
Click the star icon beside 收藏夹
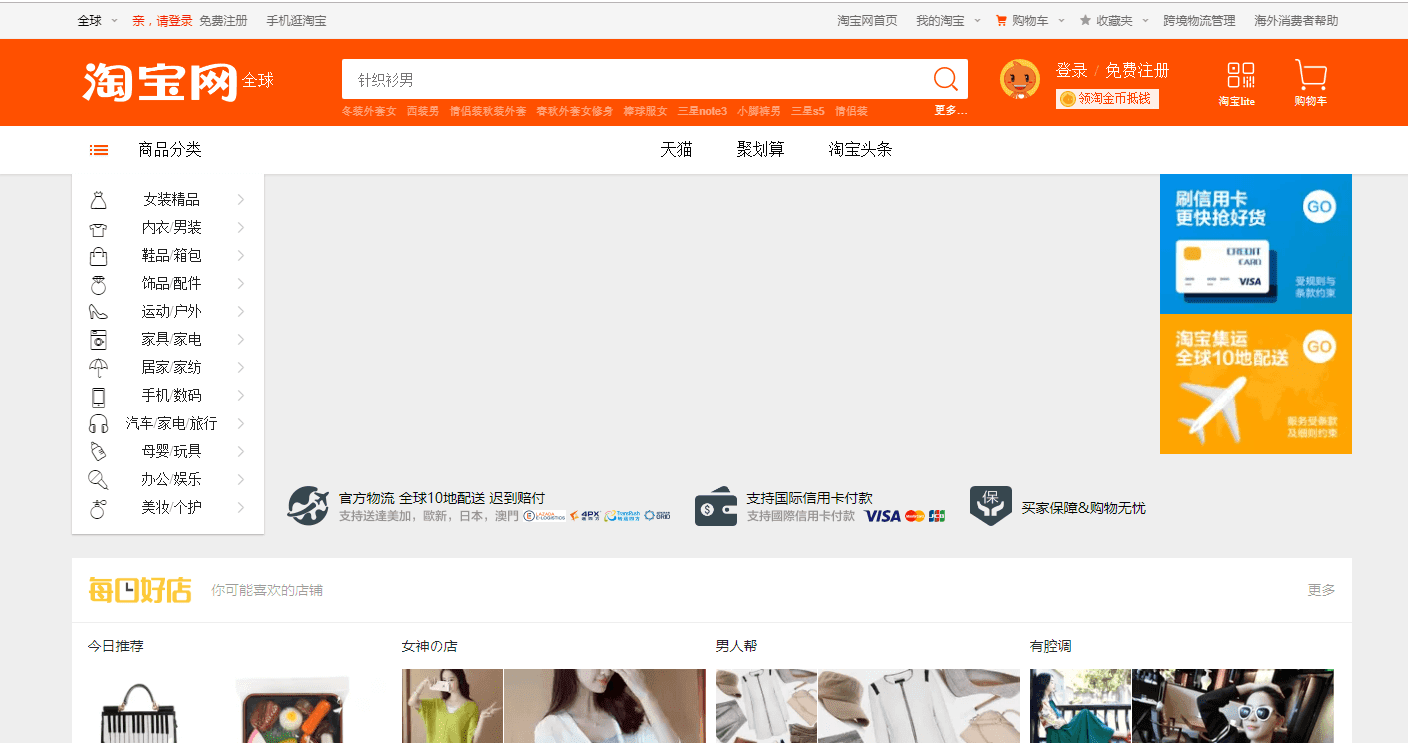point(1085,20)
